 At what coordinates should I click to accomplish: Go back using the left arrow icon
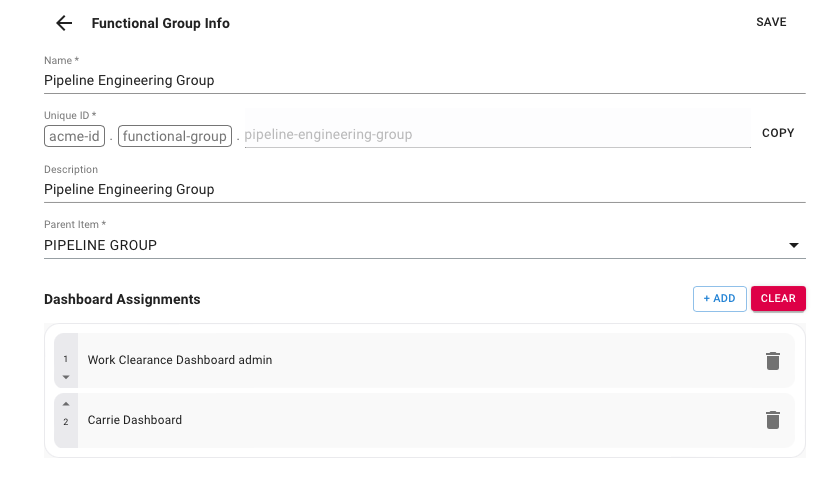point(64,23)
